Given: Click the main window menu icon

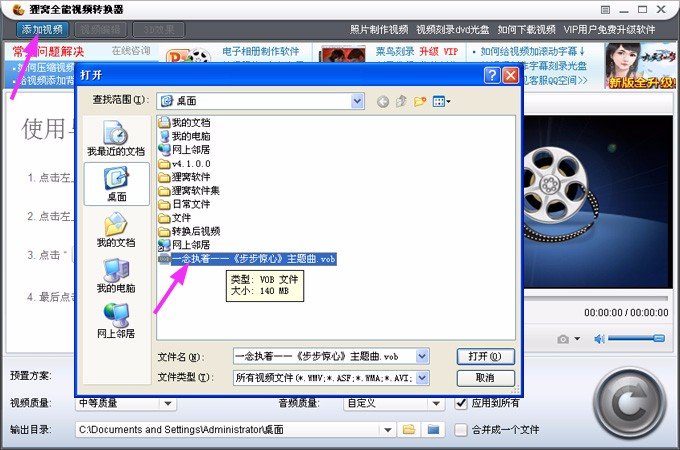Looking at the screenshot, I should 605,10.
